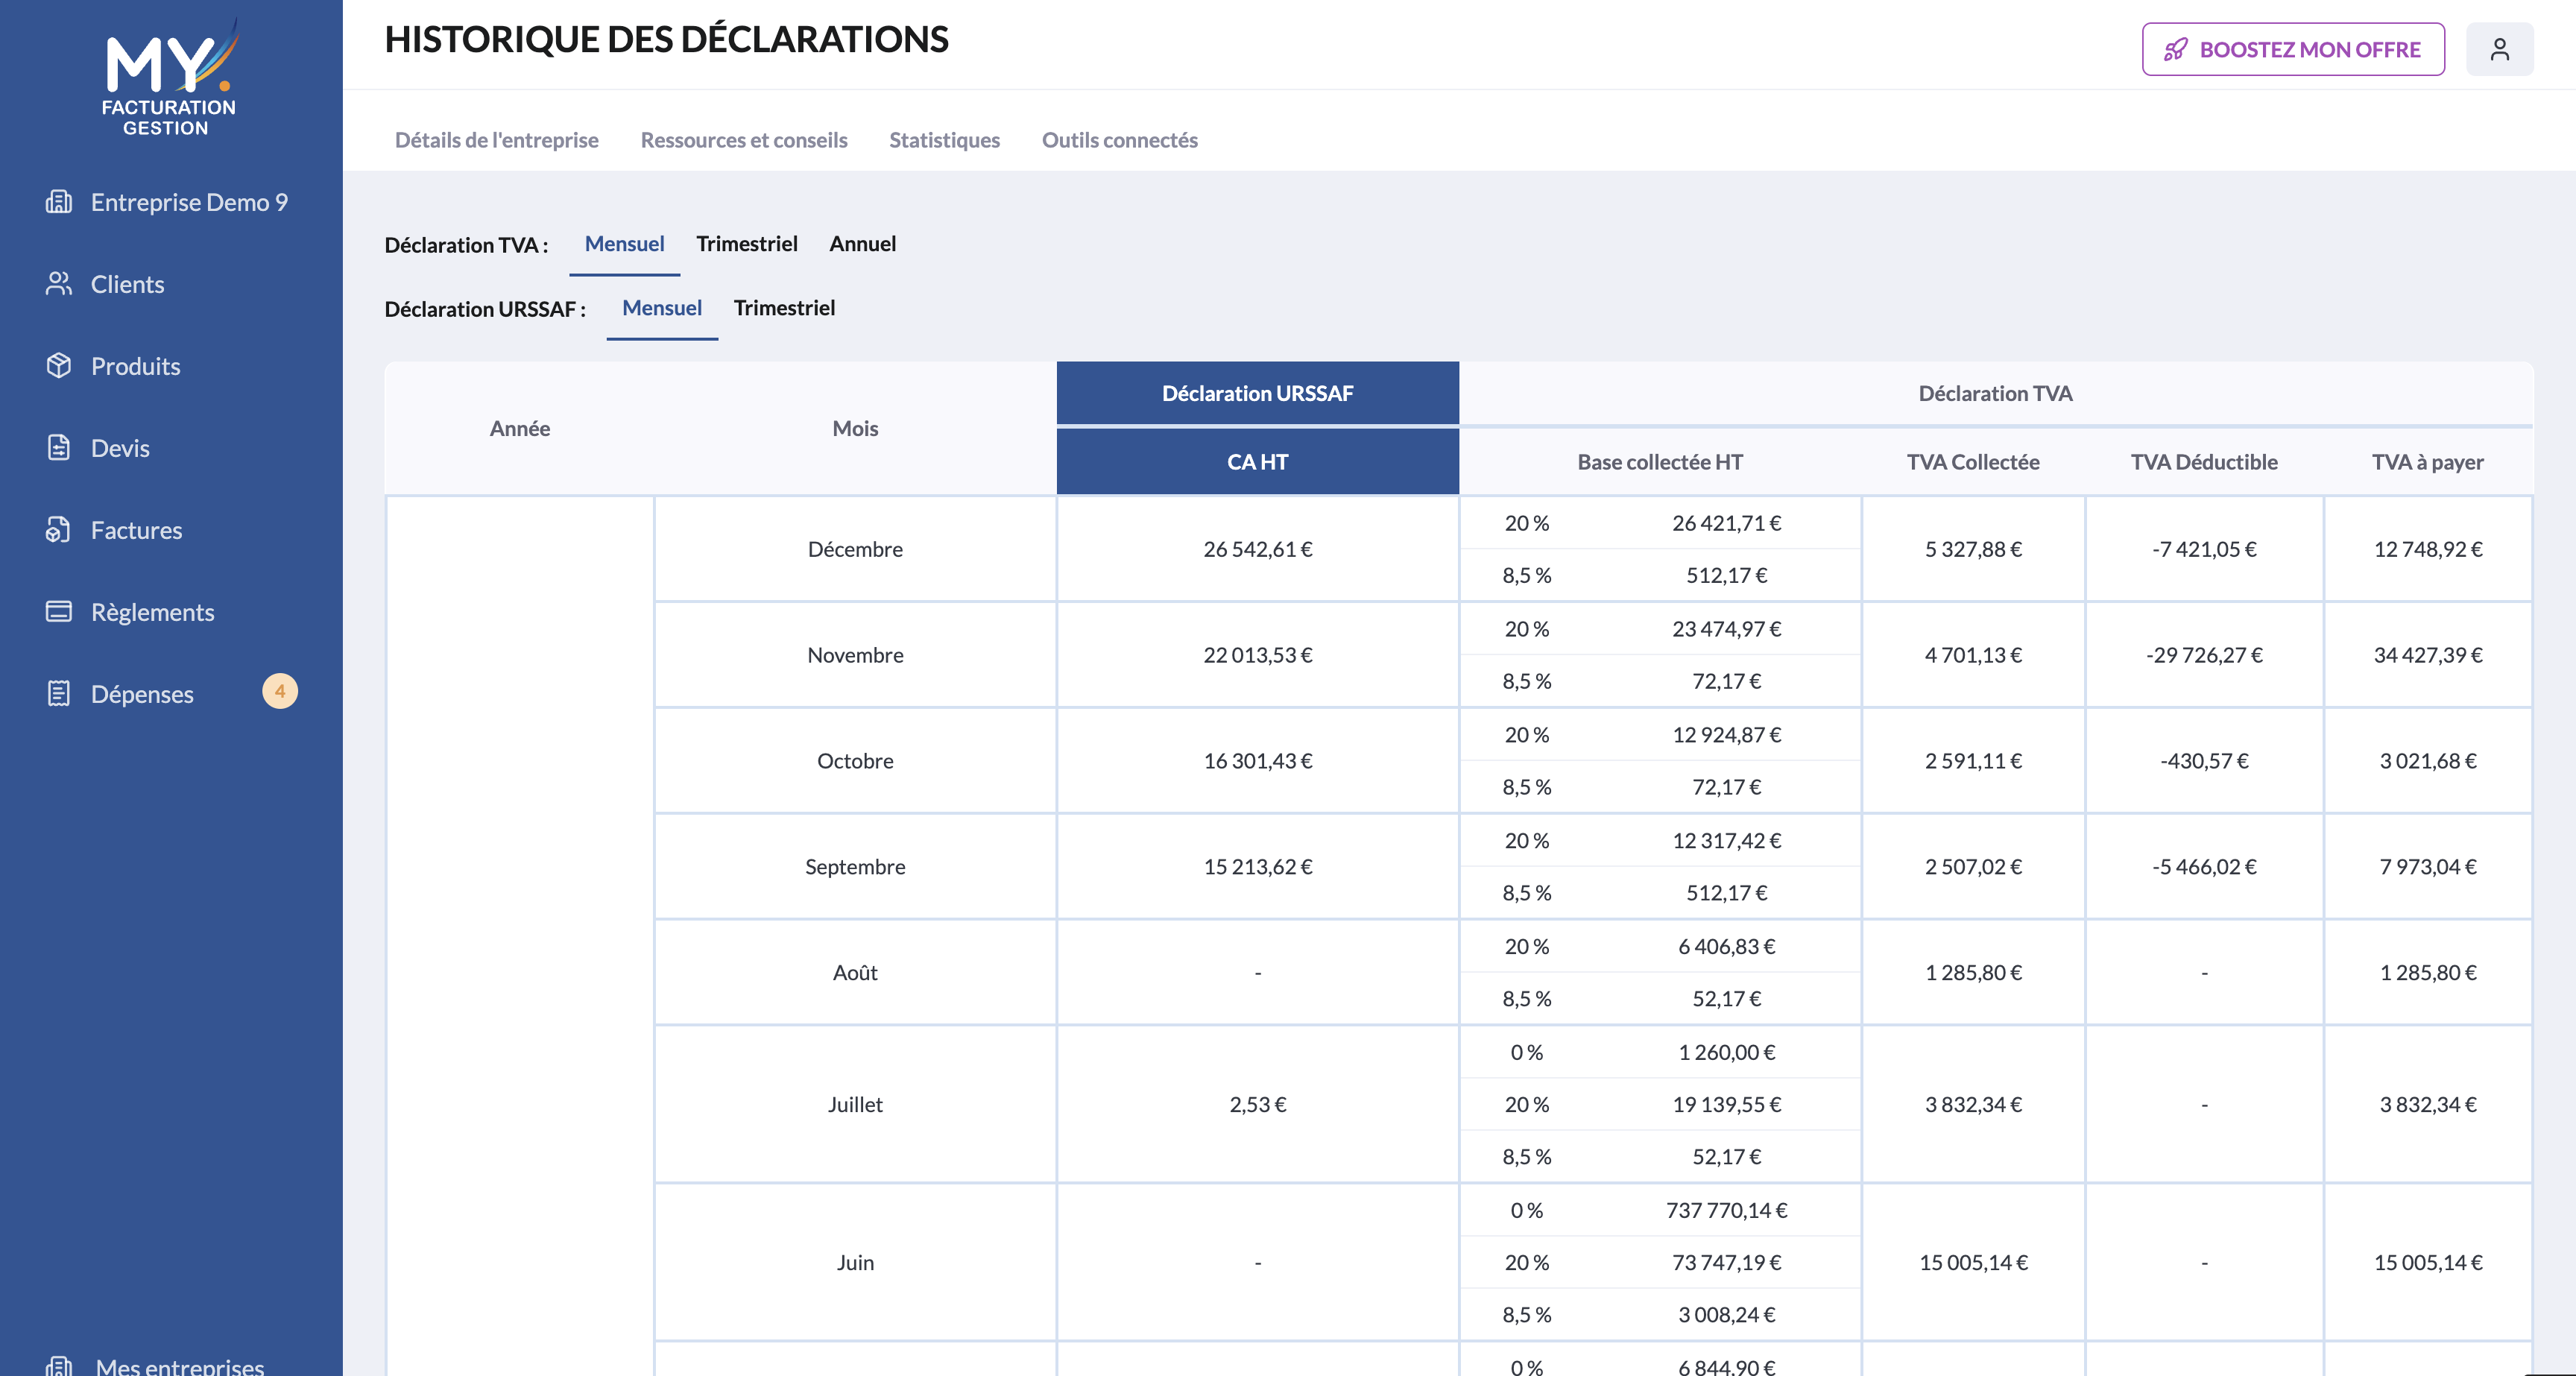Screen dimensions: 2576x1376
Task: Open the Statistiques tab
Action: tap(944, 140)
